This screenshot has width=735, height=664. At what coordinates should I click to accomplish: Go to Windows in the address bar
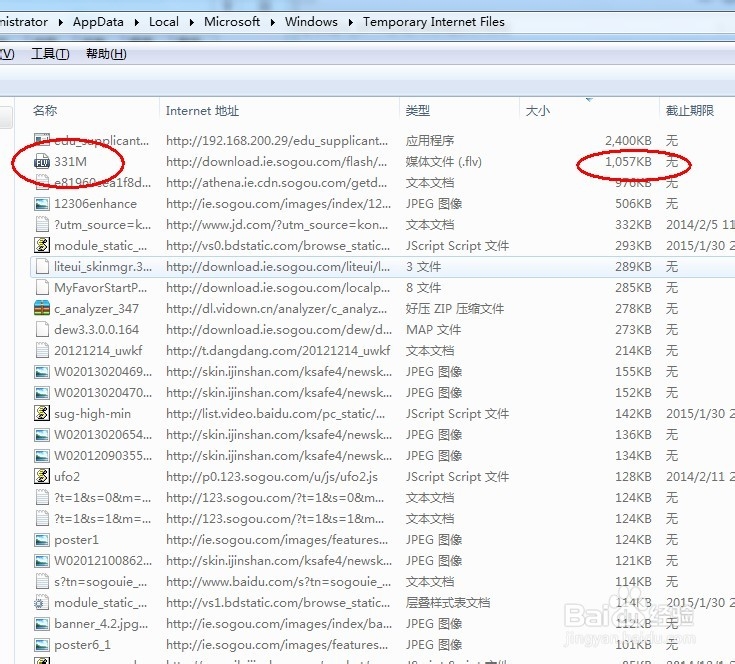pos(311,22)
